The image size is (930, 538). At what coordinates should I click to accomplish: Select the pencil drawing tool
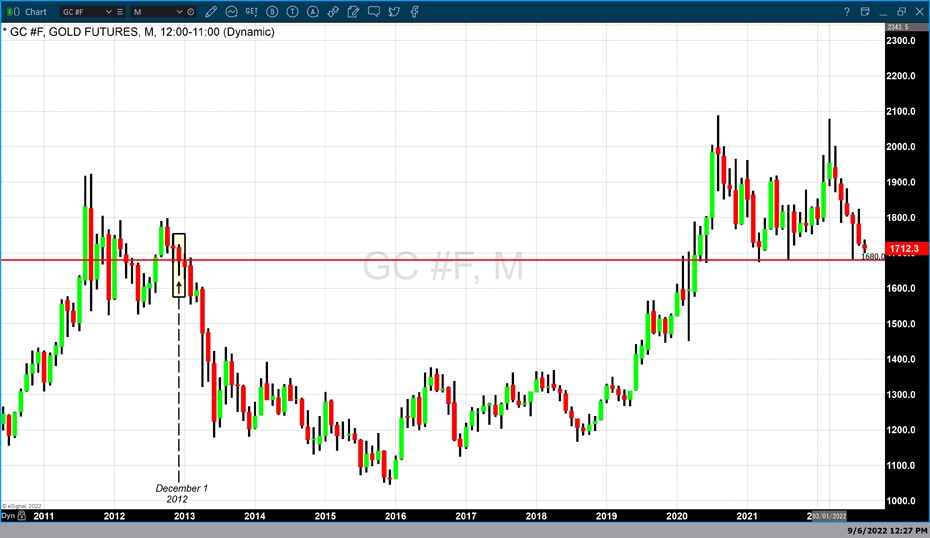pyautogui.click(x=212, y=12)
